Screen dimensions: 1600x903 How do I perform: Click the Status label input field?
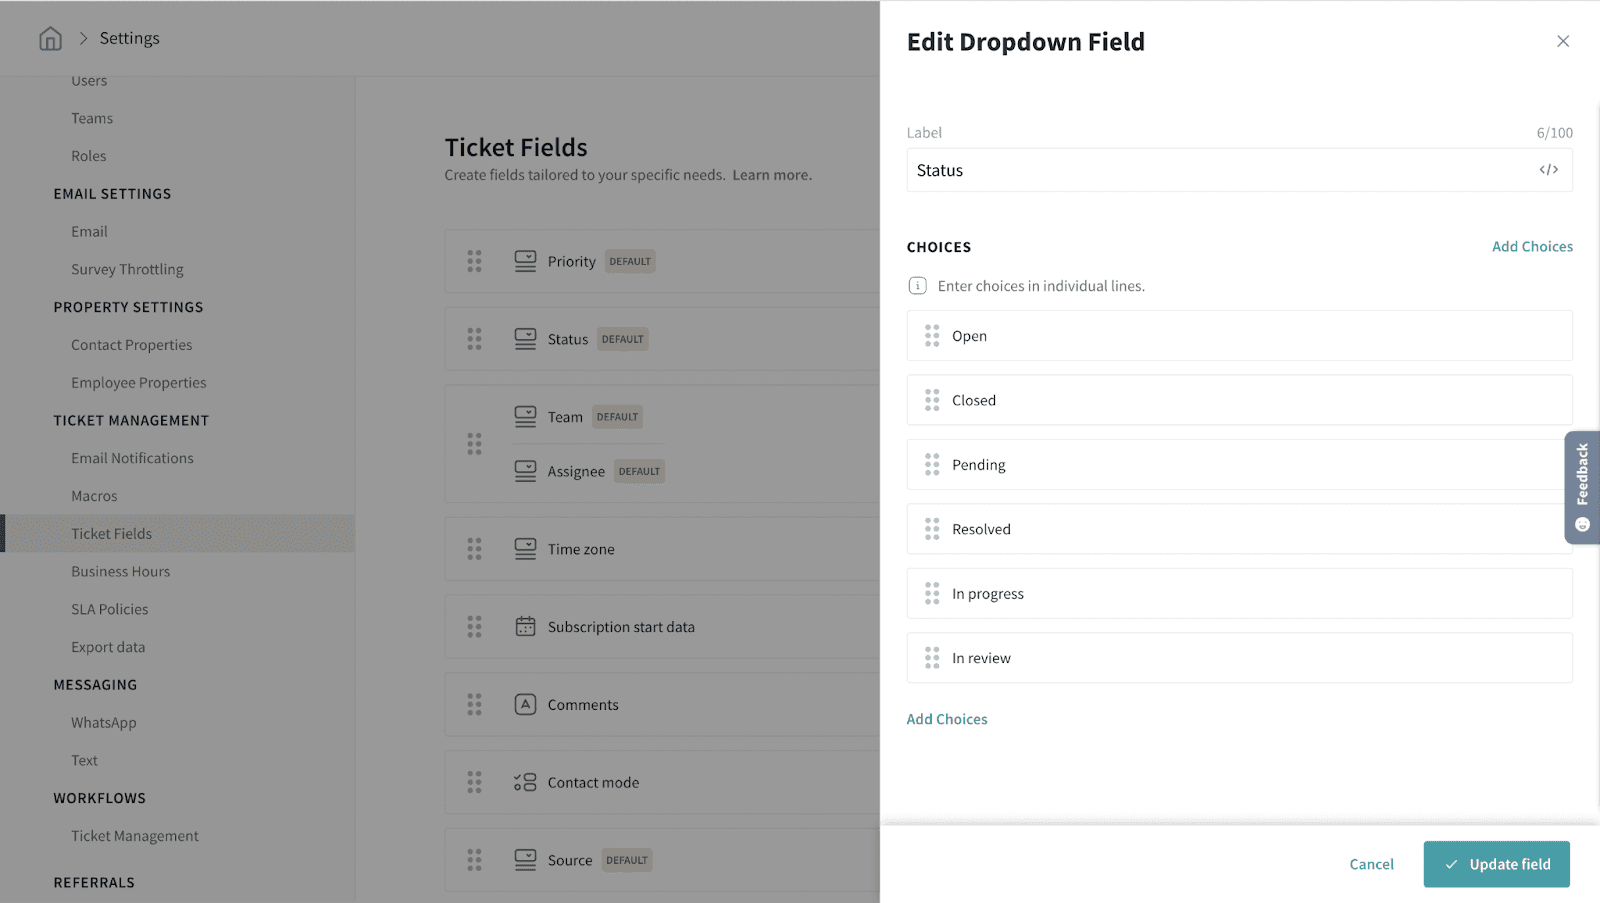pyautogui.click(x=1220, y=171)
